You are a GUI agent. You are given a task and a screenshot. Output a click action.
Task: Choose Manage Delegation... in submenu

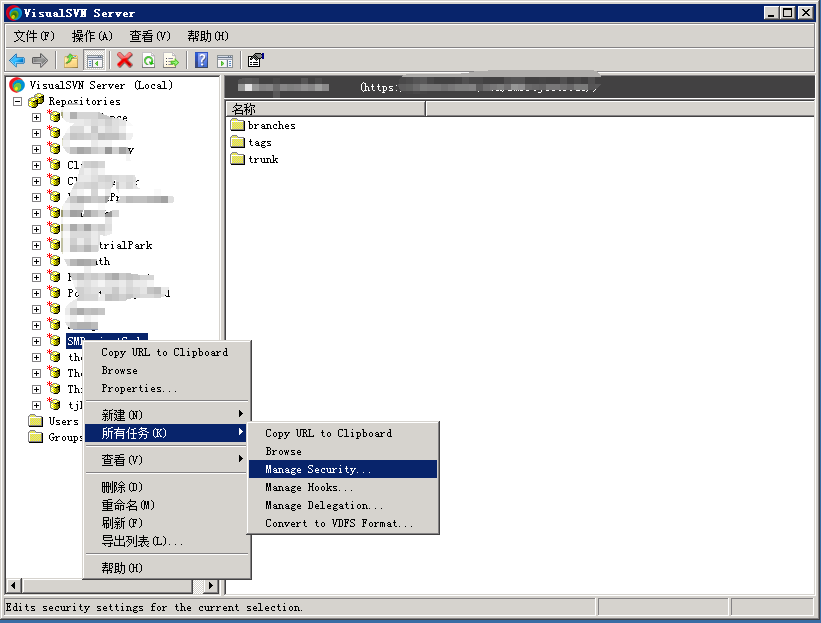point(343,505)
